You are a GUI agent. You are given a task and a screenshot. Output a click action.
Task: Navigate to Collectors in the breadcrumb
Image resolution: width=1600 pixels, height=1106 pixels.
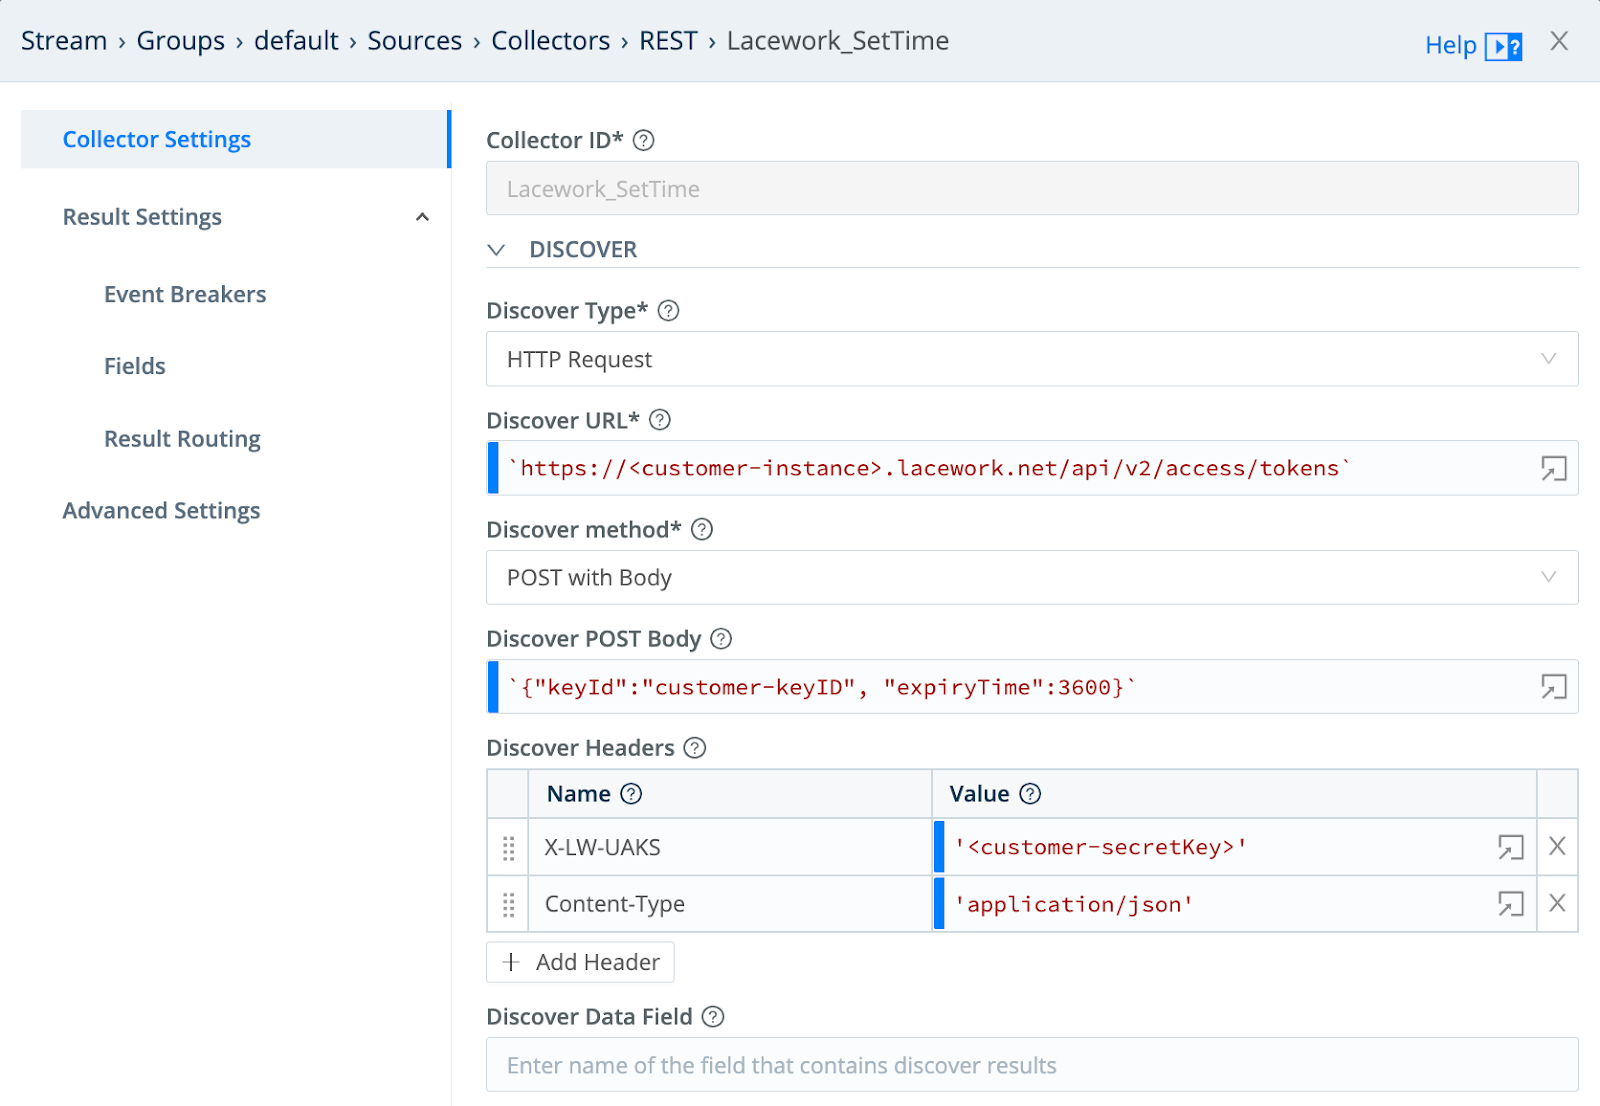pos(550,41)
